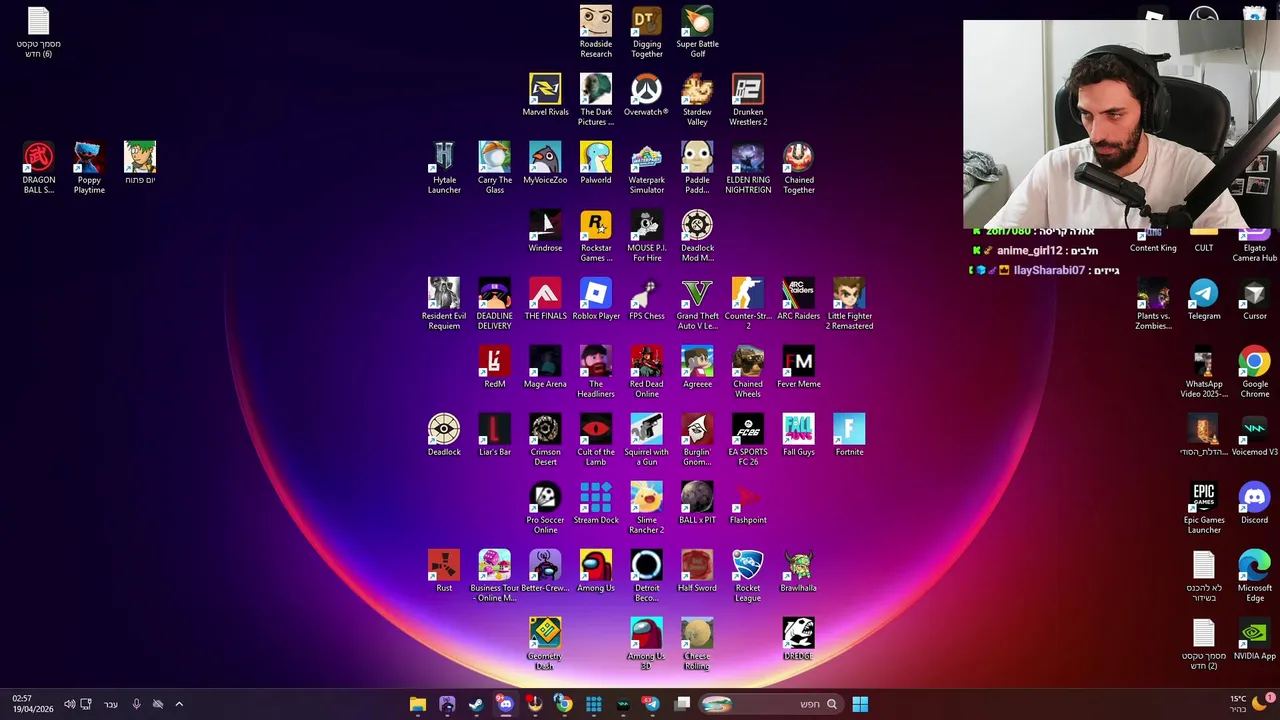This screenshot has width=1280, height=720.
Task: Select the Fall Guys shortcut
Action: [799, 435]
